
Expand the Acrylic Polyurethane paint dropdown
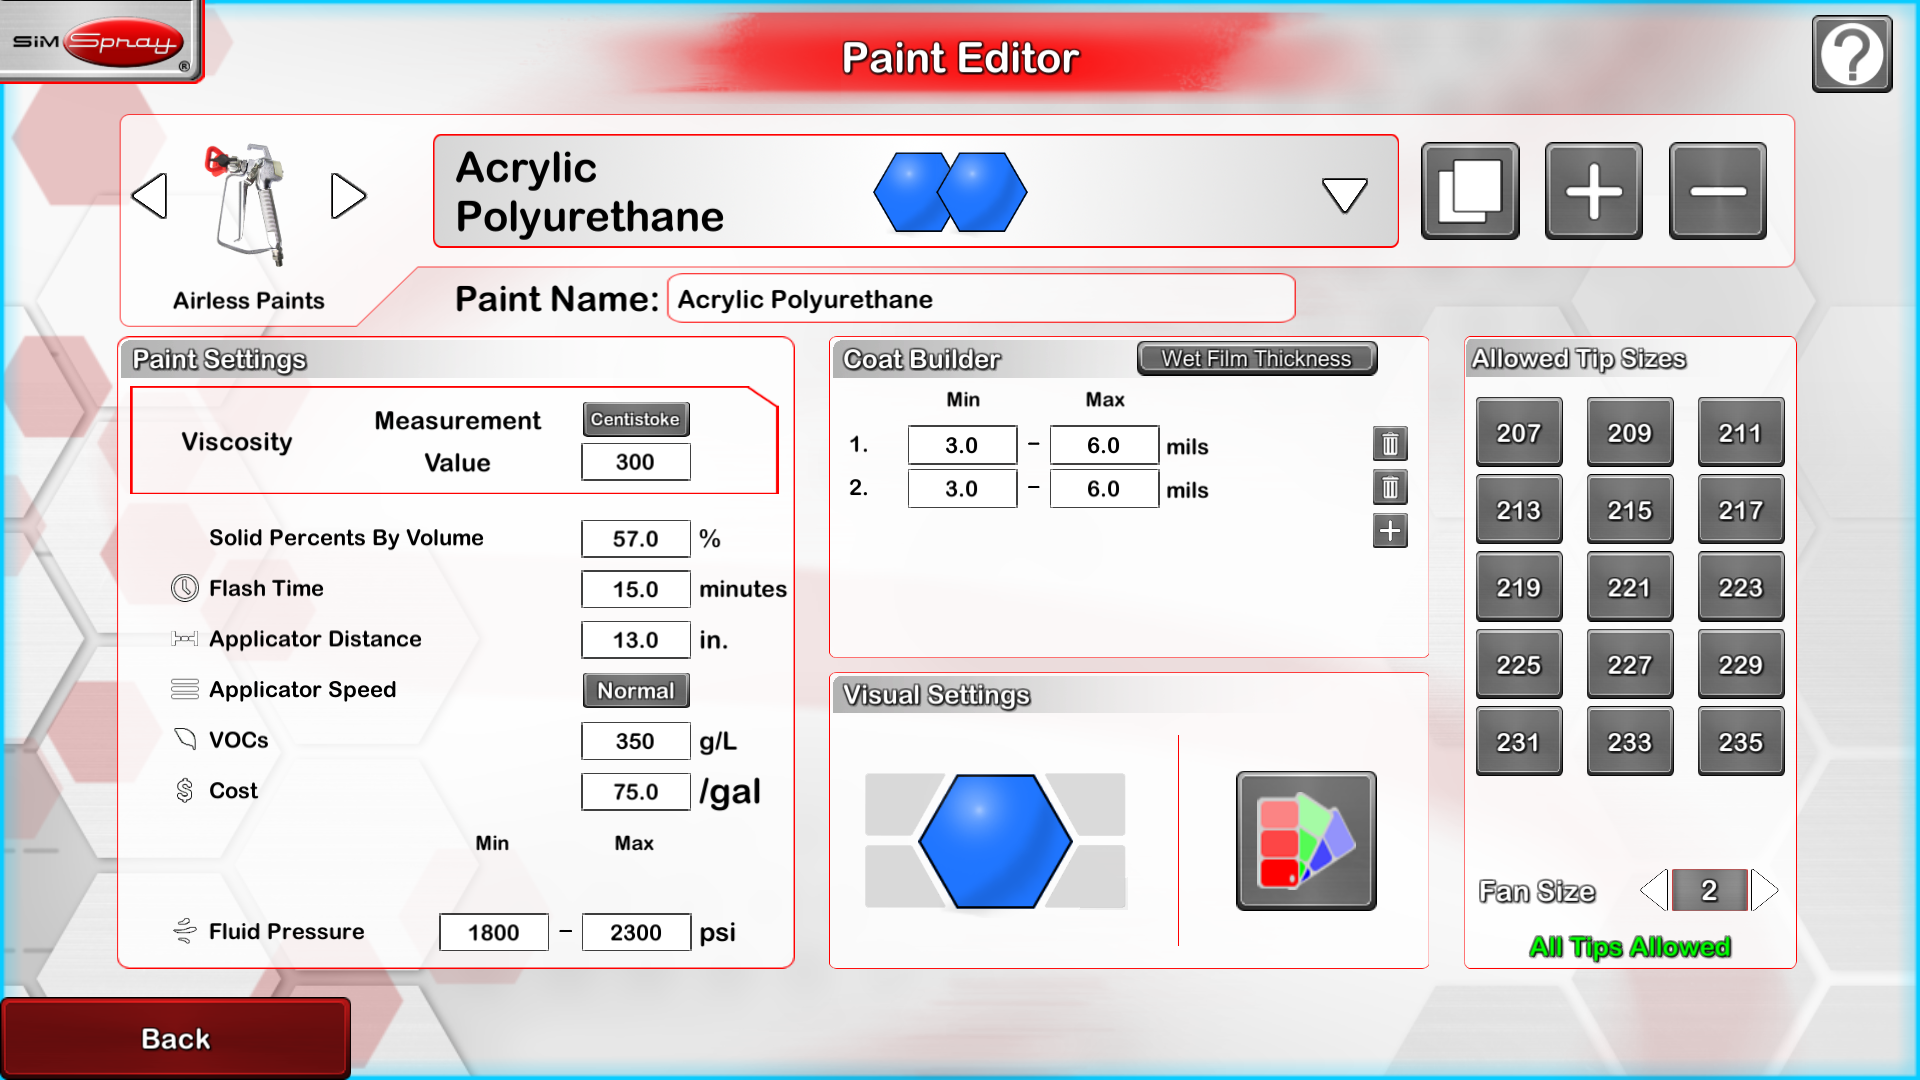1344,194
